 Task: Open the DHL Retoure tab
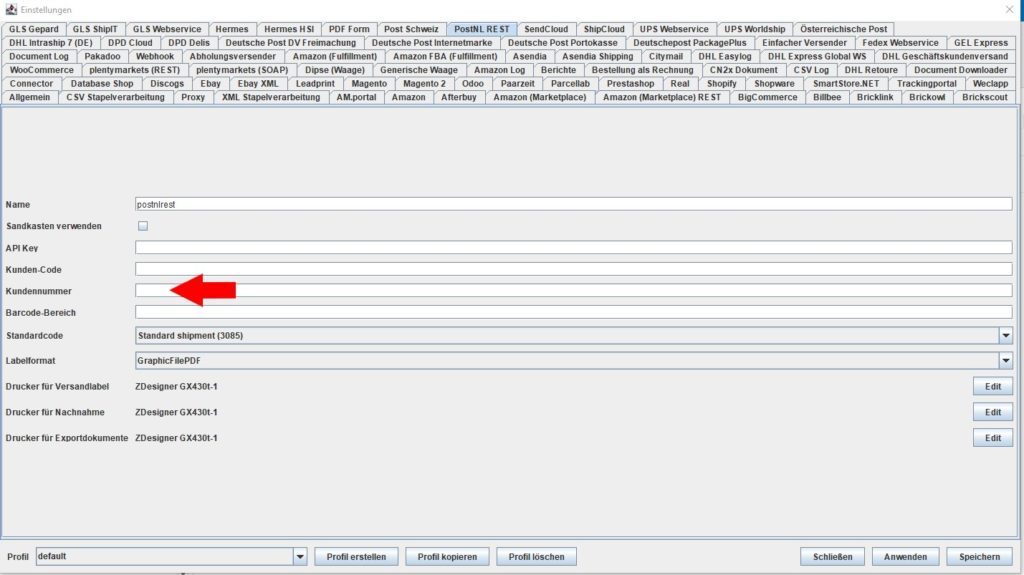[x=871, y=70]
